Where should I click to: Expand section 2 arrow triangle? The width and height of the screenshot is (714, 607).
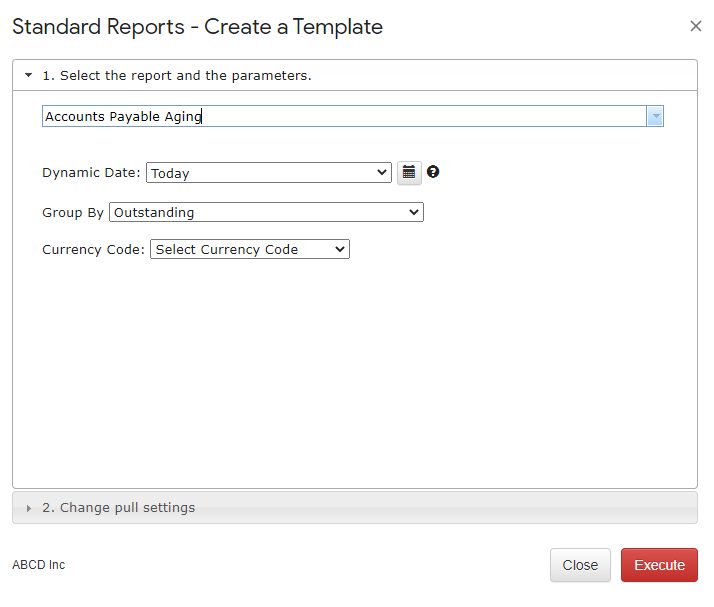[x=29, y=508]
